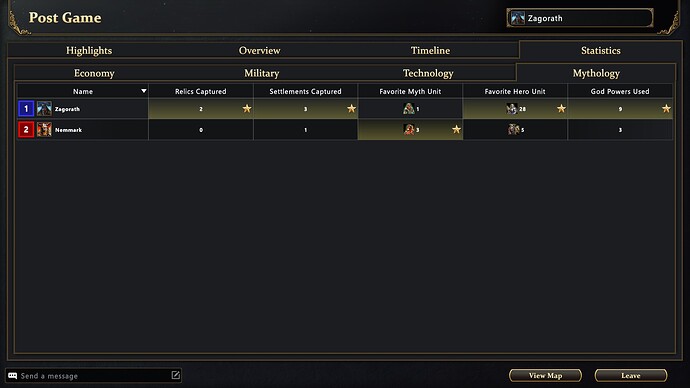Open the Military statistics sub-tab
The width and height of the screenshot is (690, 388).
click(x=261, y=73)
